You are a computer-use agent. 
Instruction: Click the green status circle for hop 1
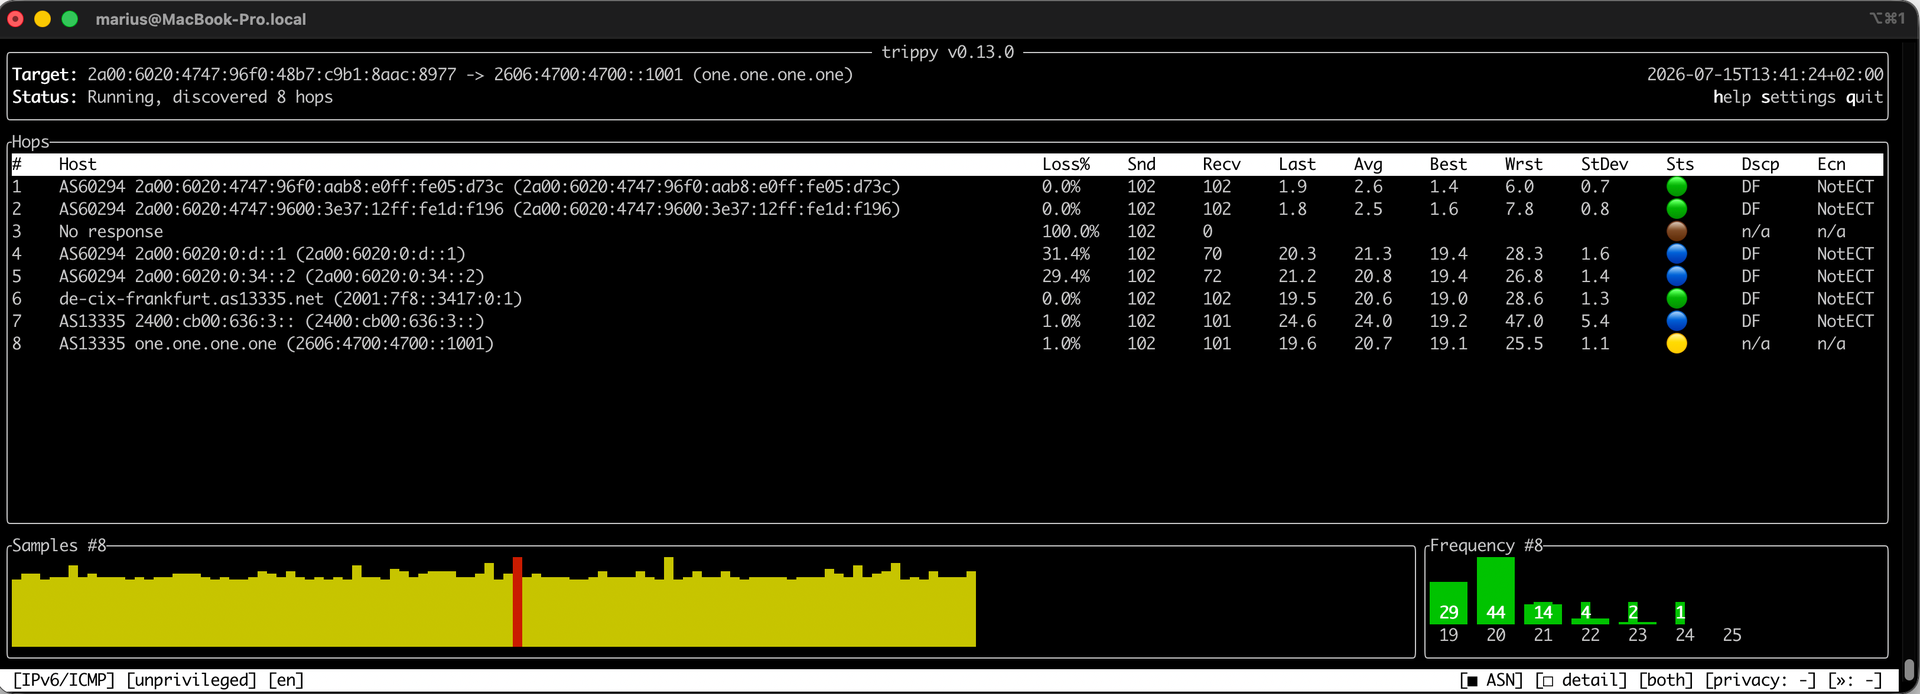1677,187
